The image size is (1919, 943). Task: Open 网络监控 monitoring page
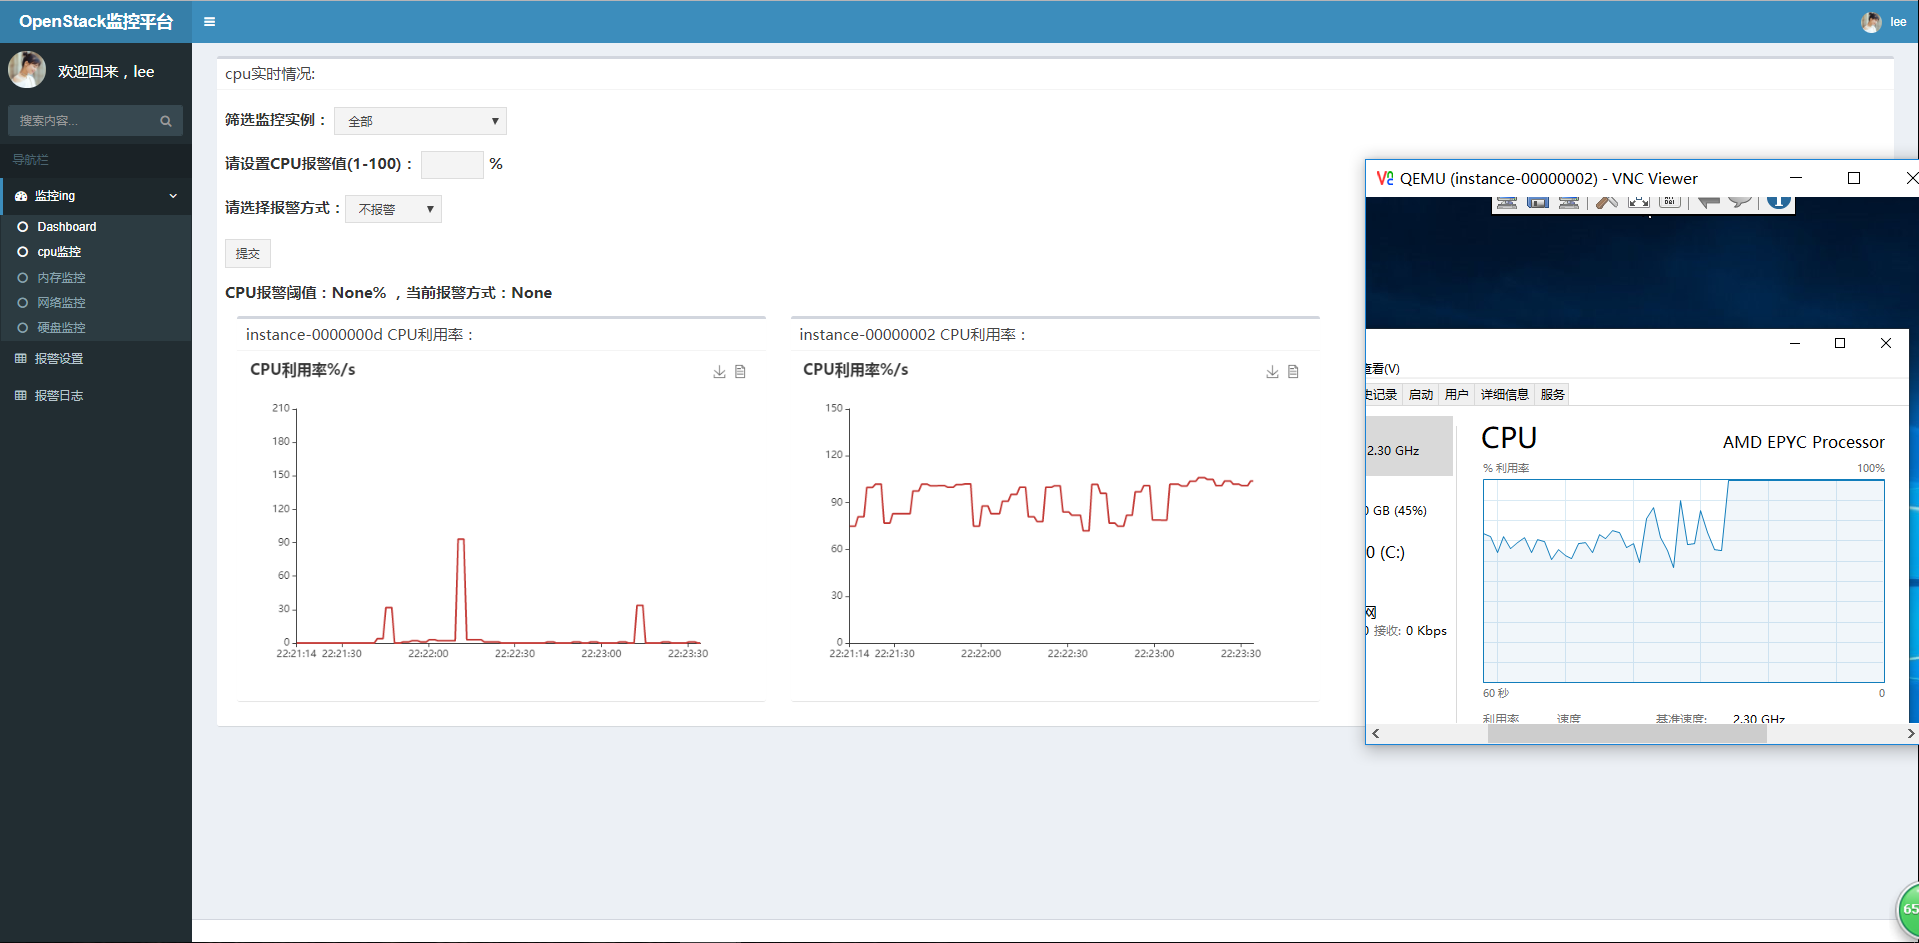coord(61,302)
